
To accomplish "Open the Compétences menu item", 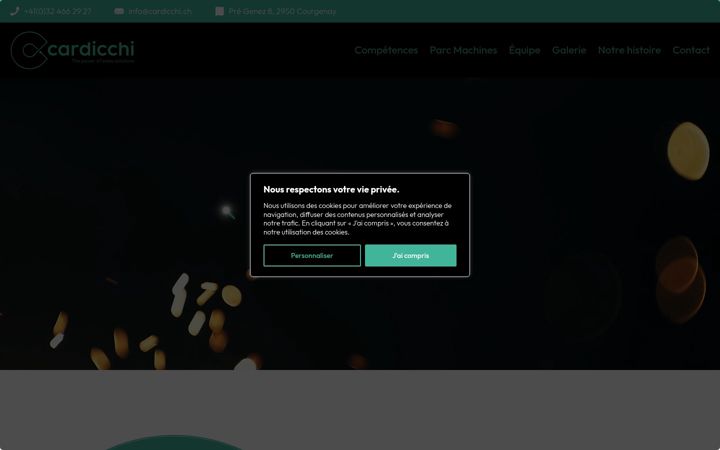I will [386, 50].
